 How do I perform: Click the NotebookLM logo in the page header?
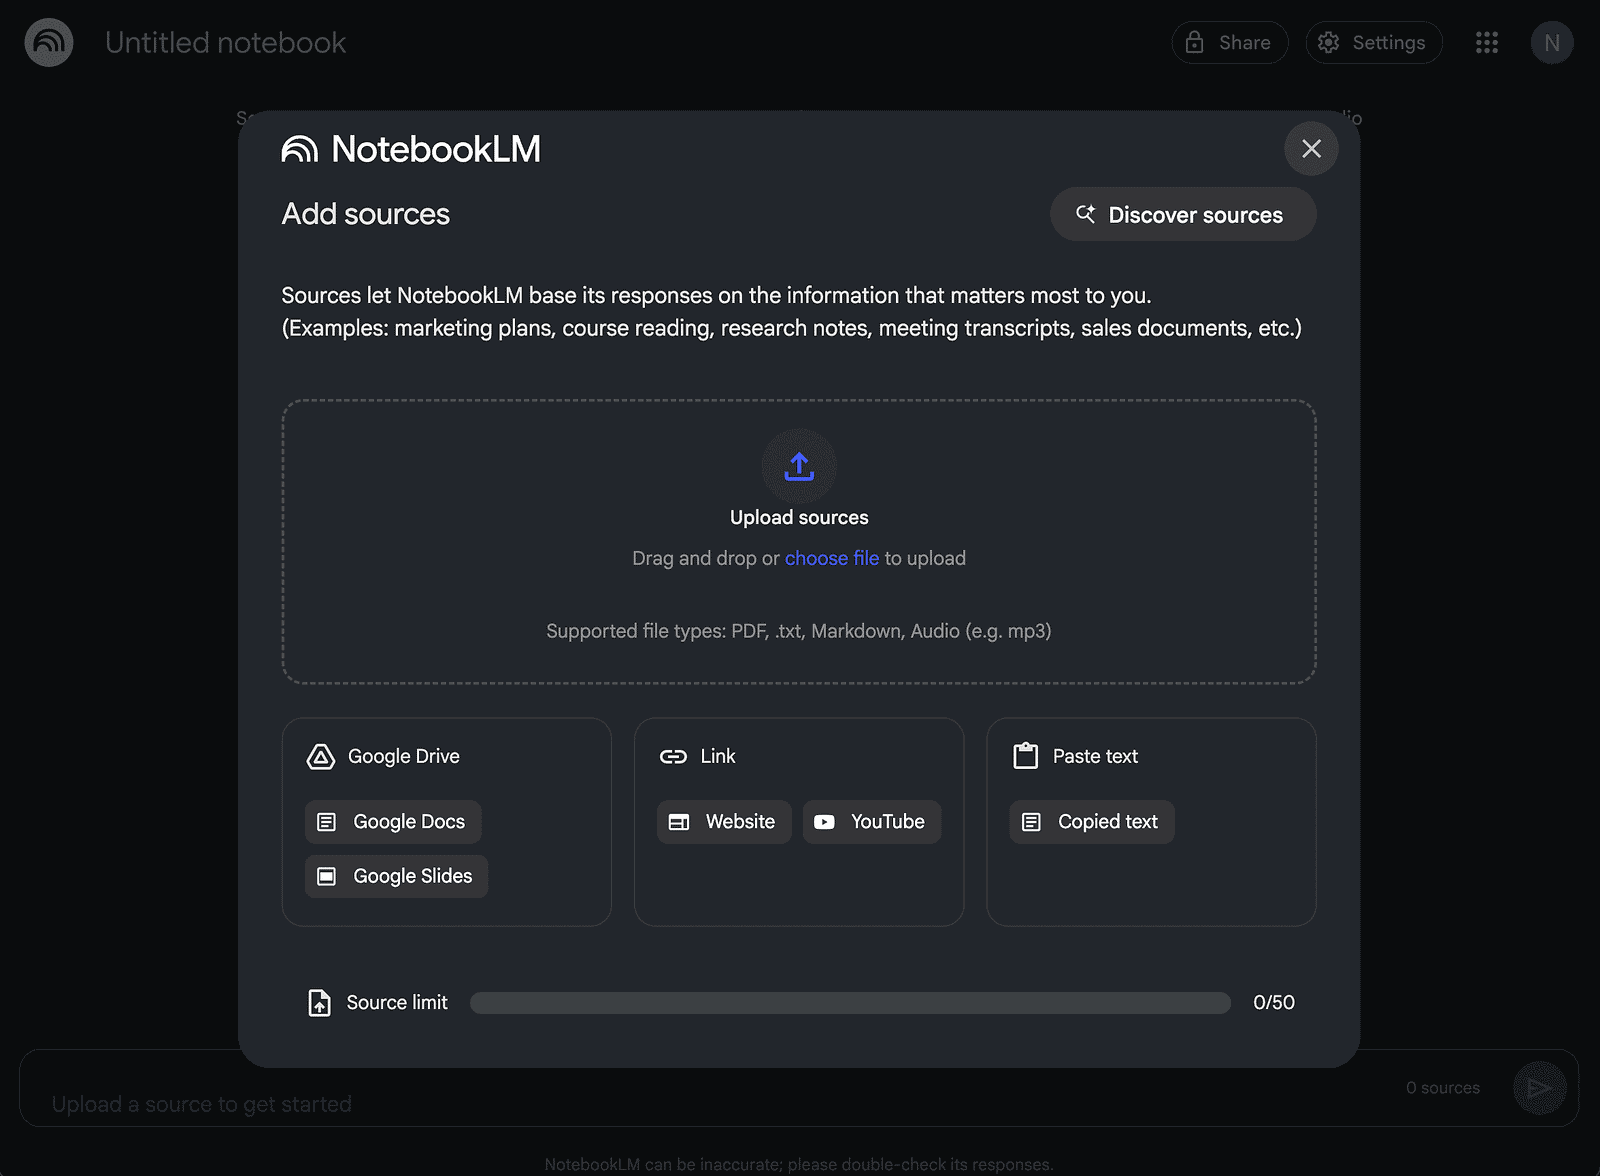pos(49,43)
